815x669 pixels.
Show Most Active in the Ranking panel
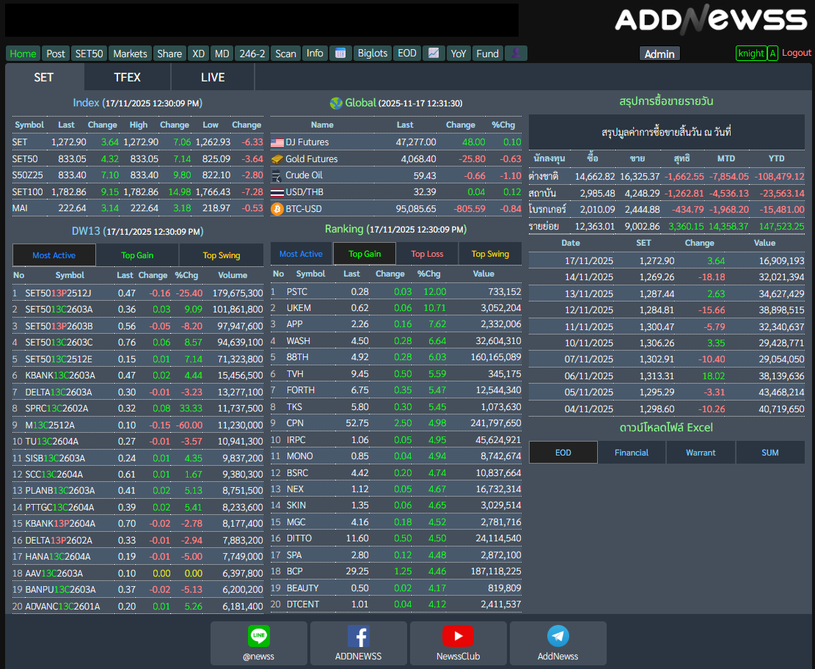click(x=301, y=254)
